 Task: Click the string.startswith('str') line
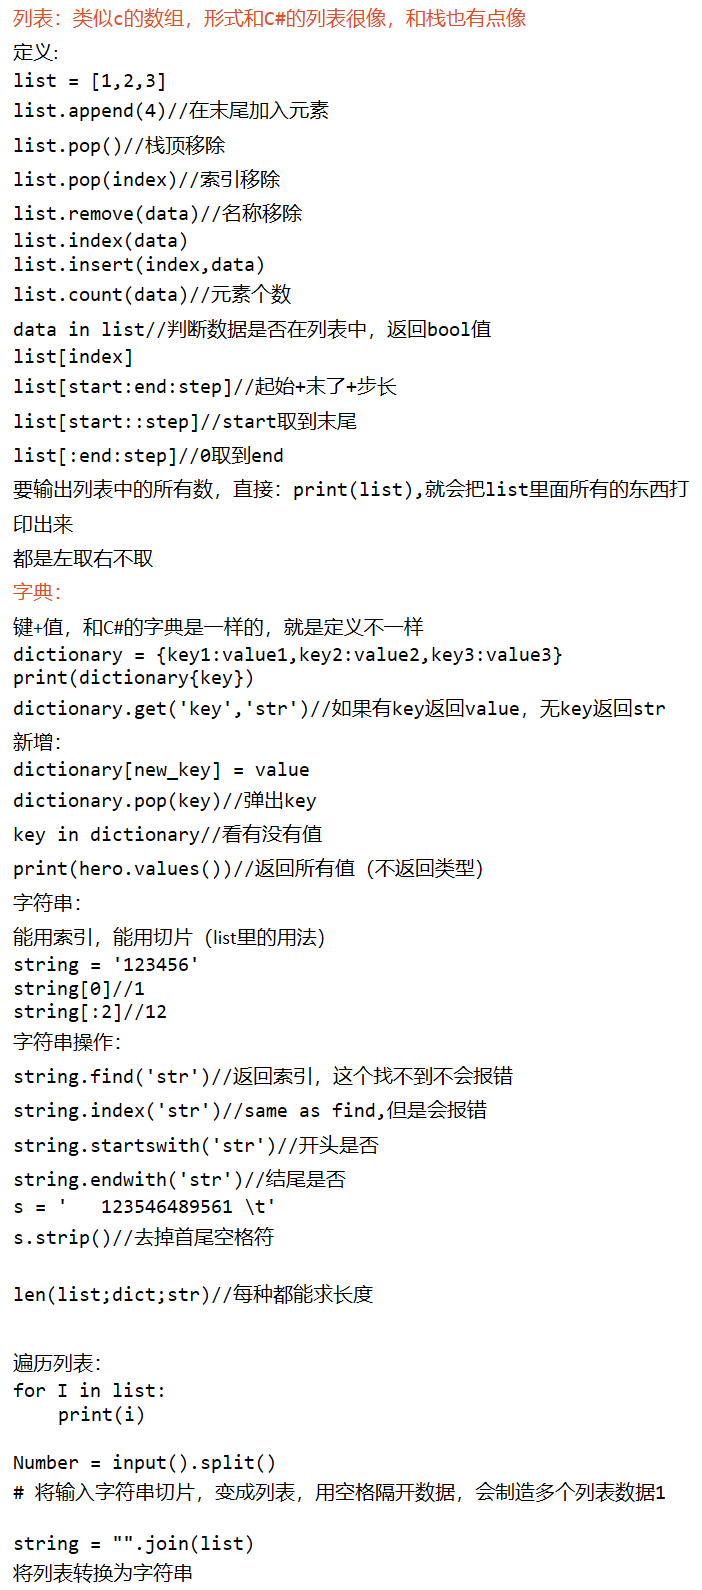coord(196,1145)
